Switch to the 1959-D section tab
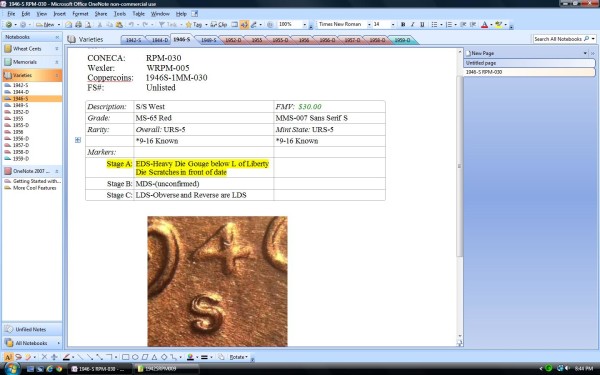Viewport: 600px width, 375px height. 402,40
